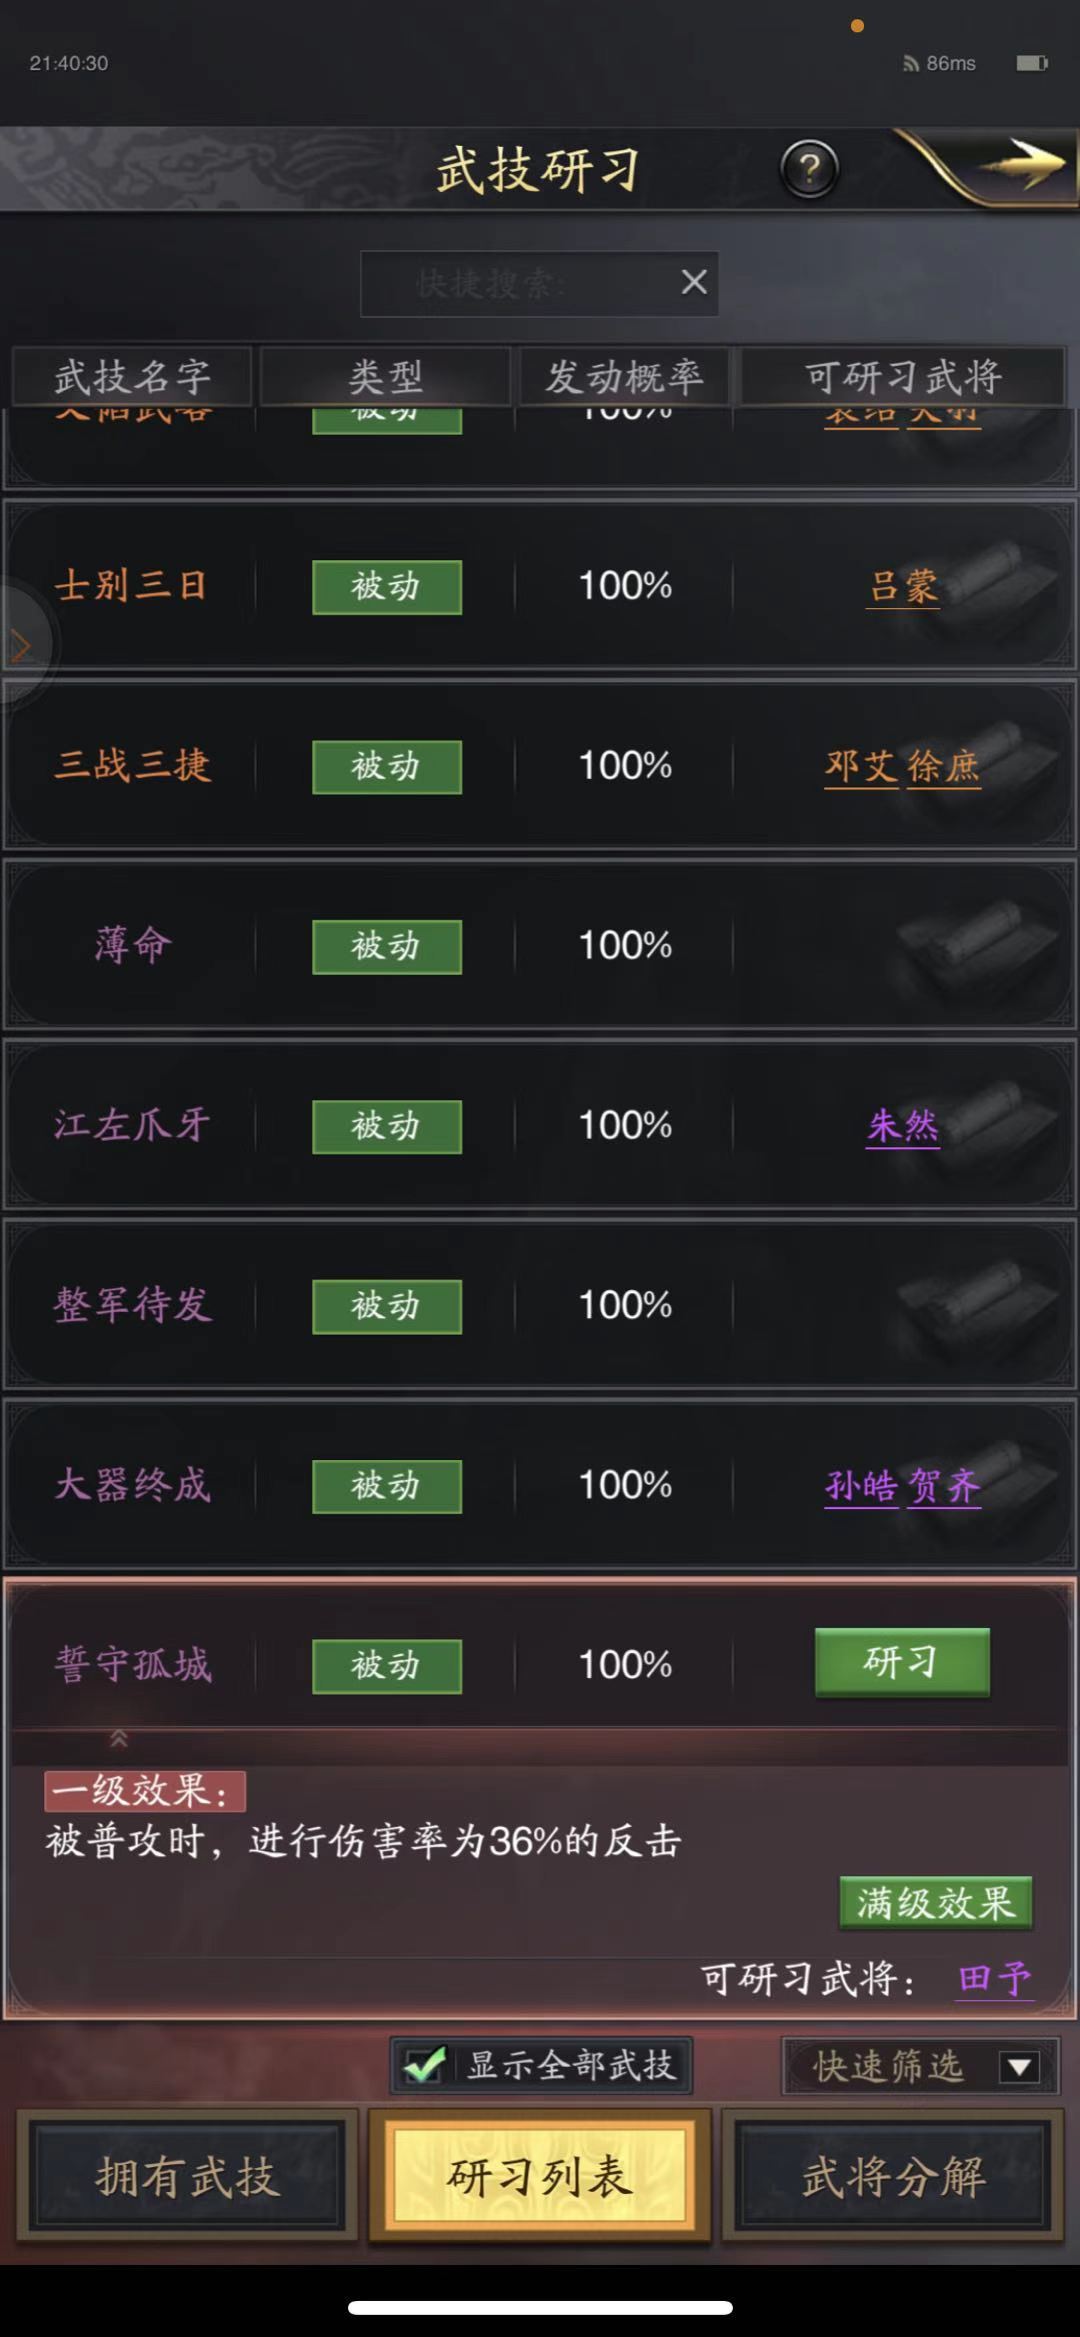The width and height of the screenshot is (1080, 2337).
Task: Select the 三战三捷 skill row name
Action: tap(133, 766)
